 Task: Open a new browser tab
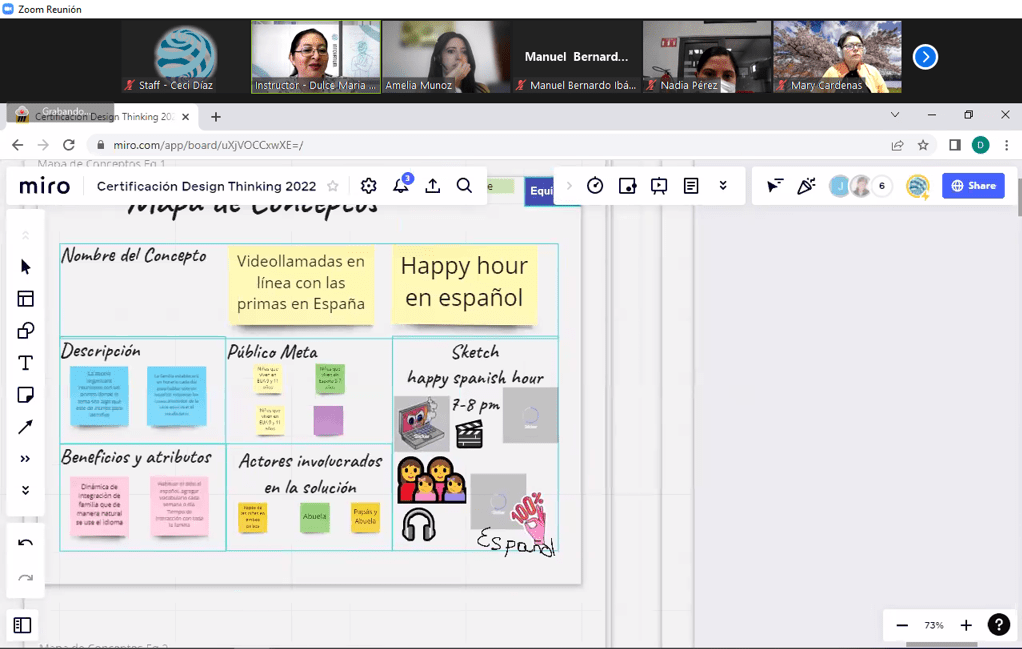pos(216,117)
